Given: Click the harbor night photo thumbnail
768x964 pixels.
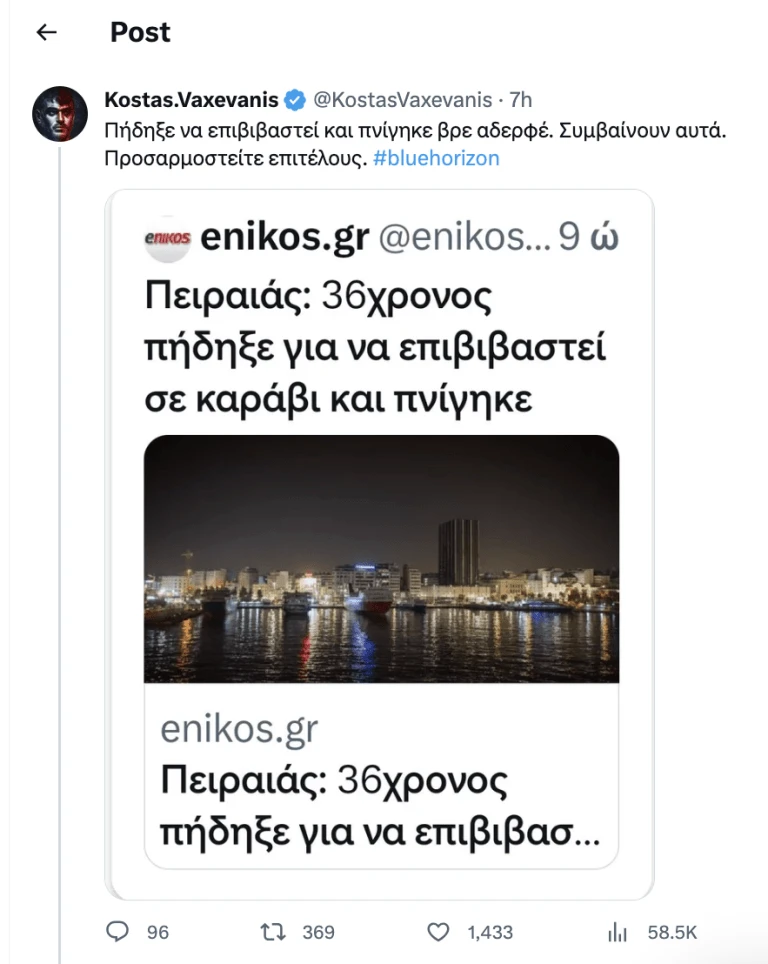Looking at the screenshot, I should [384, 557].
